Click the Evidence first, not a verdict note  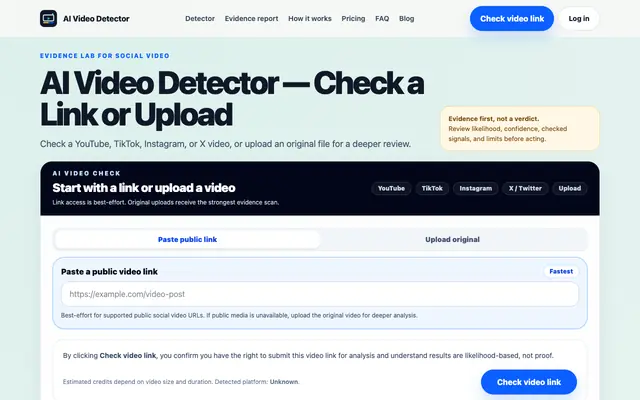(x=520, y=129)
